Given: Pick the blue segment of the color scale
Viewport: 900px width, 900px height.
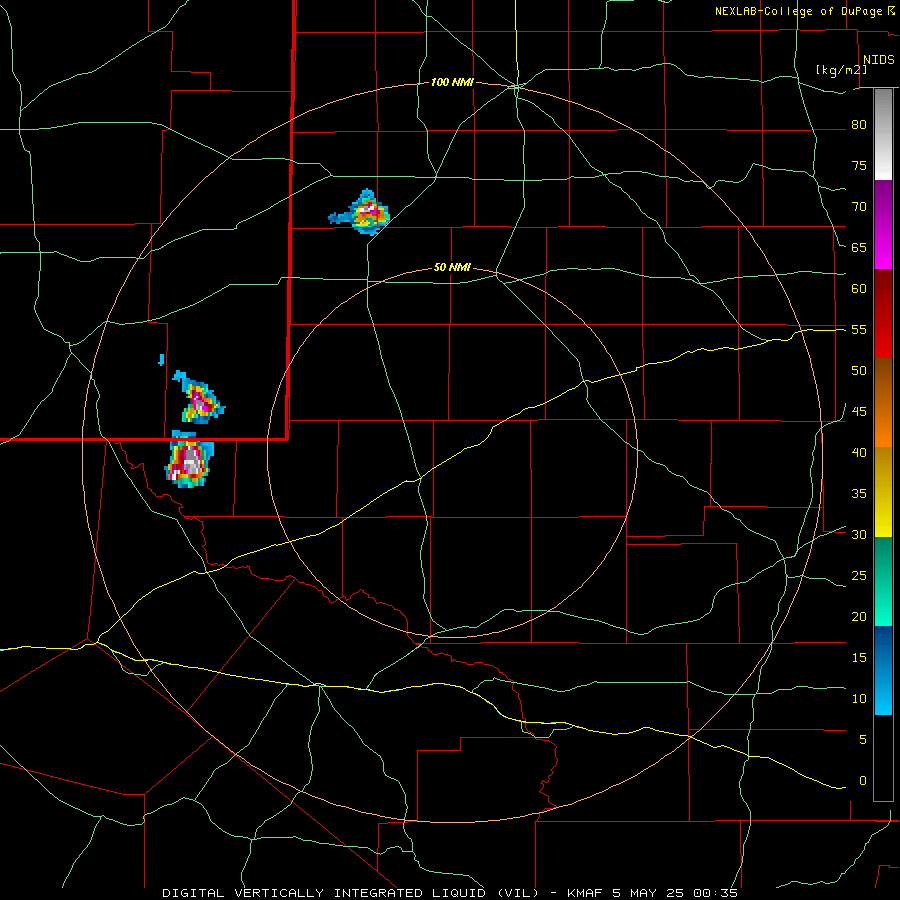Looking at the screenshot, I should [x=883, y=670].
